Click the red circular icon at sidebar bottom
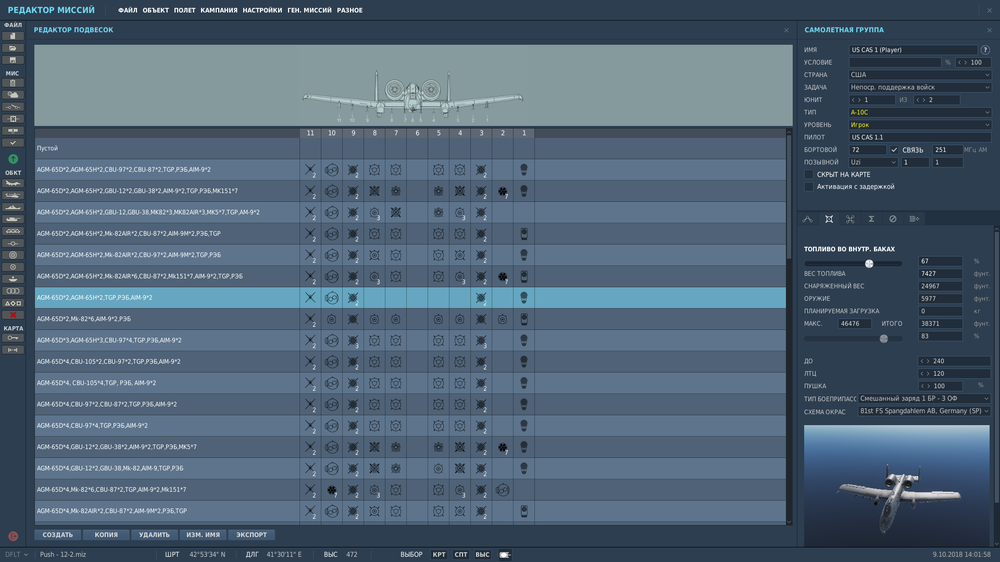1000x562 pixels. (x=13, y=536)
